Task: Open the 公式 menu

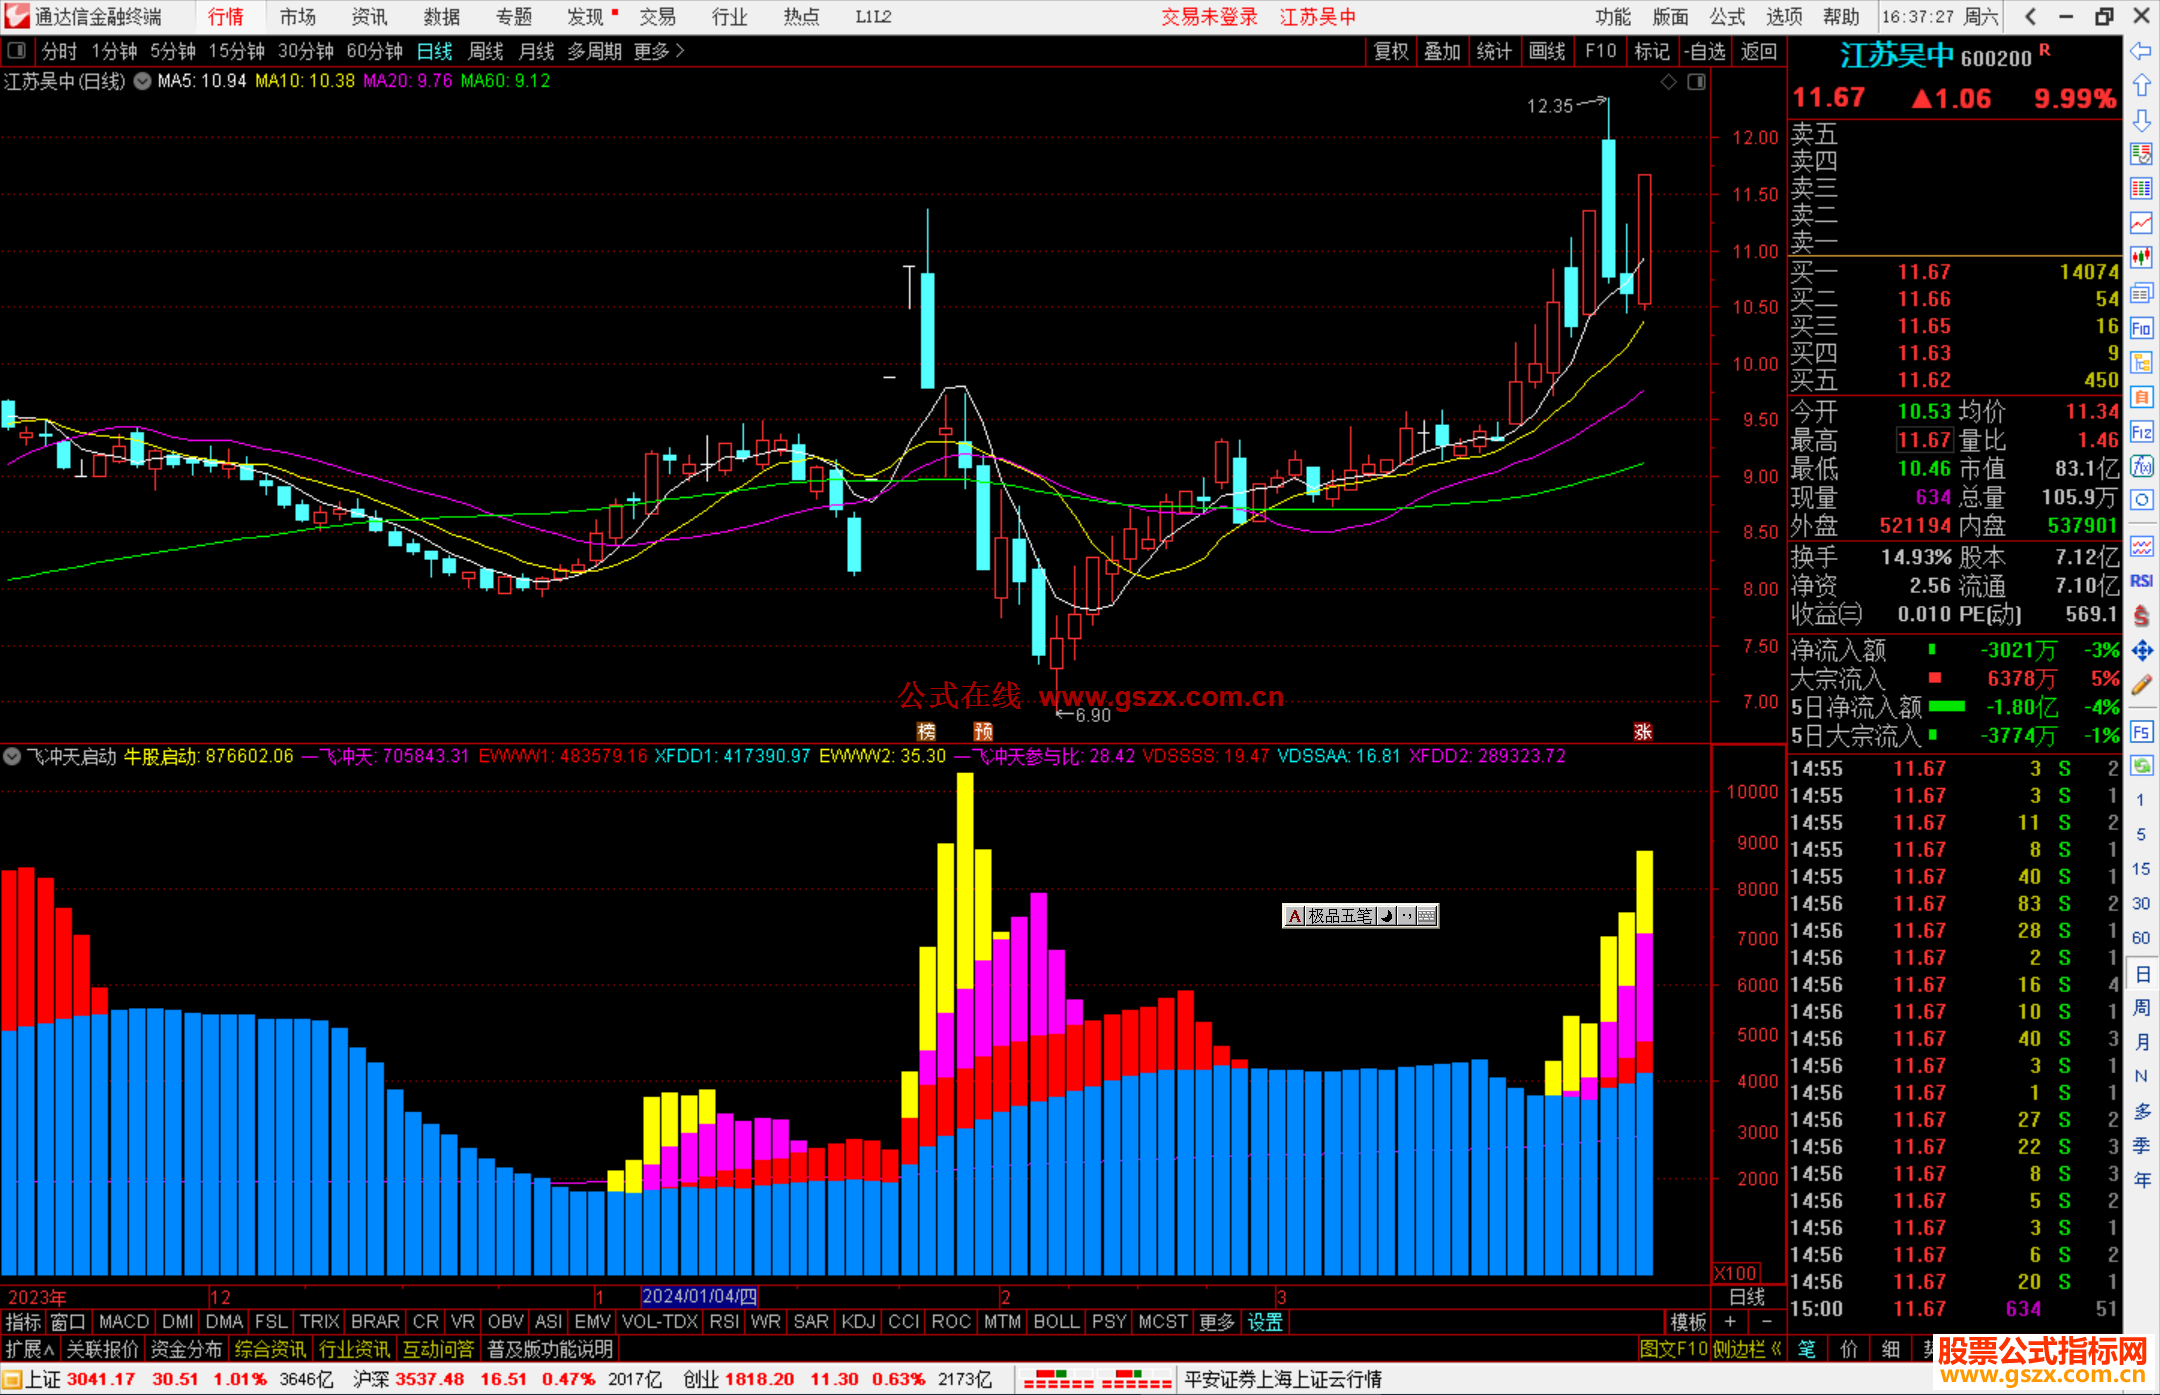Action: pyautogui.click(x=1727, y=16)
